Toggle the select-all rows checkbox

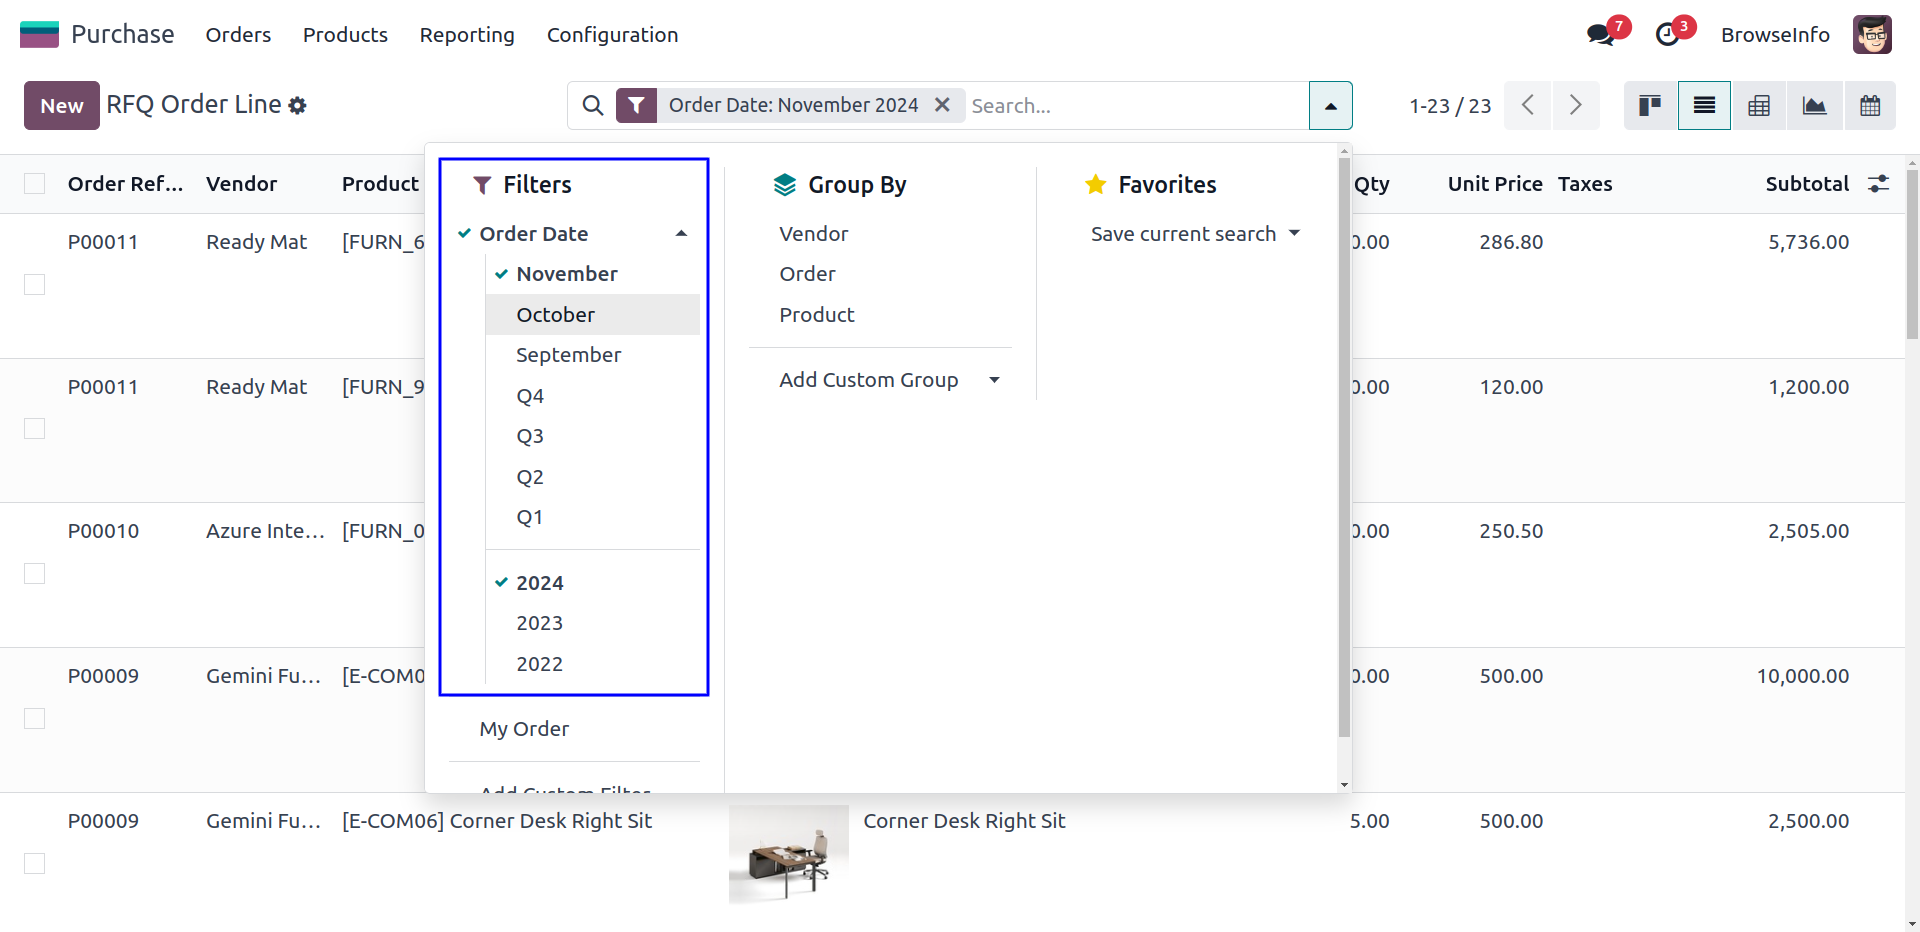(35, 184)
